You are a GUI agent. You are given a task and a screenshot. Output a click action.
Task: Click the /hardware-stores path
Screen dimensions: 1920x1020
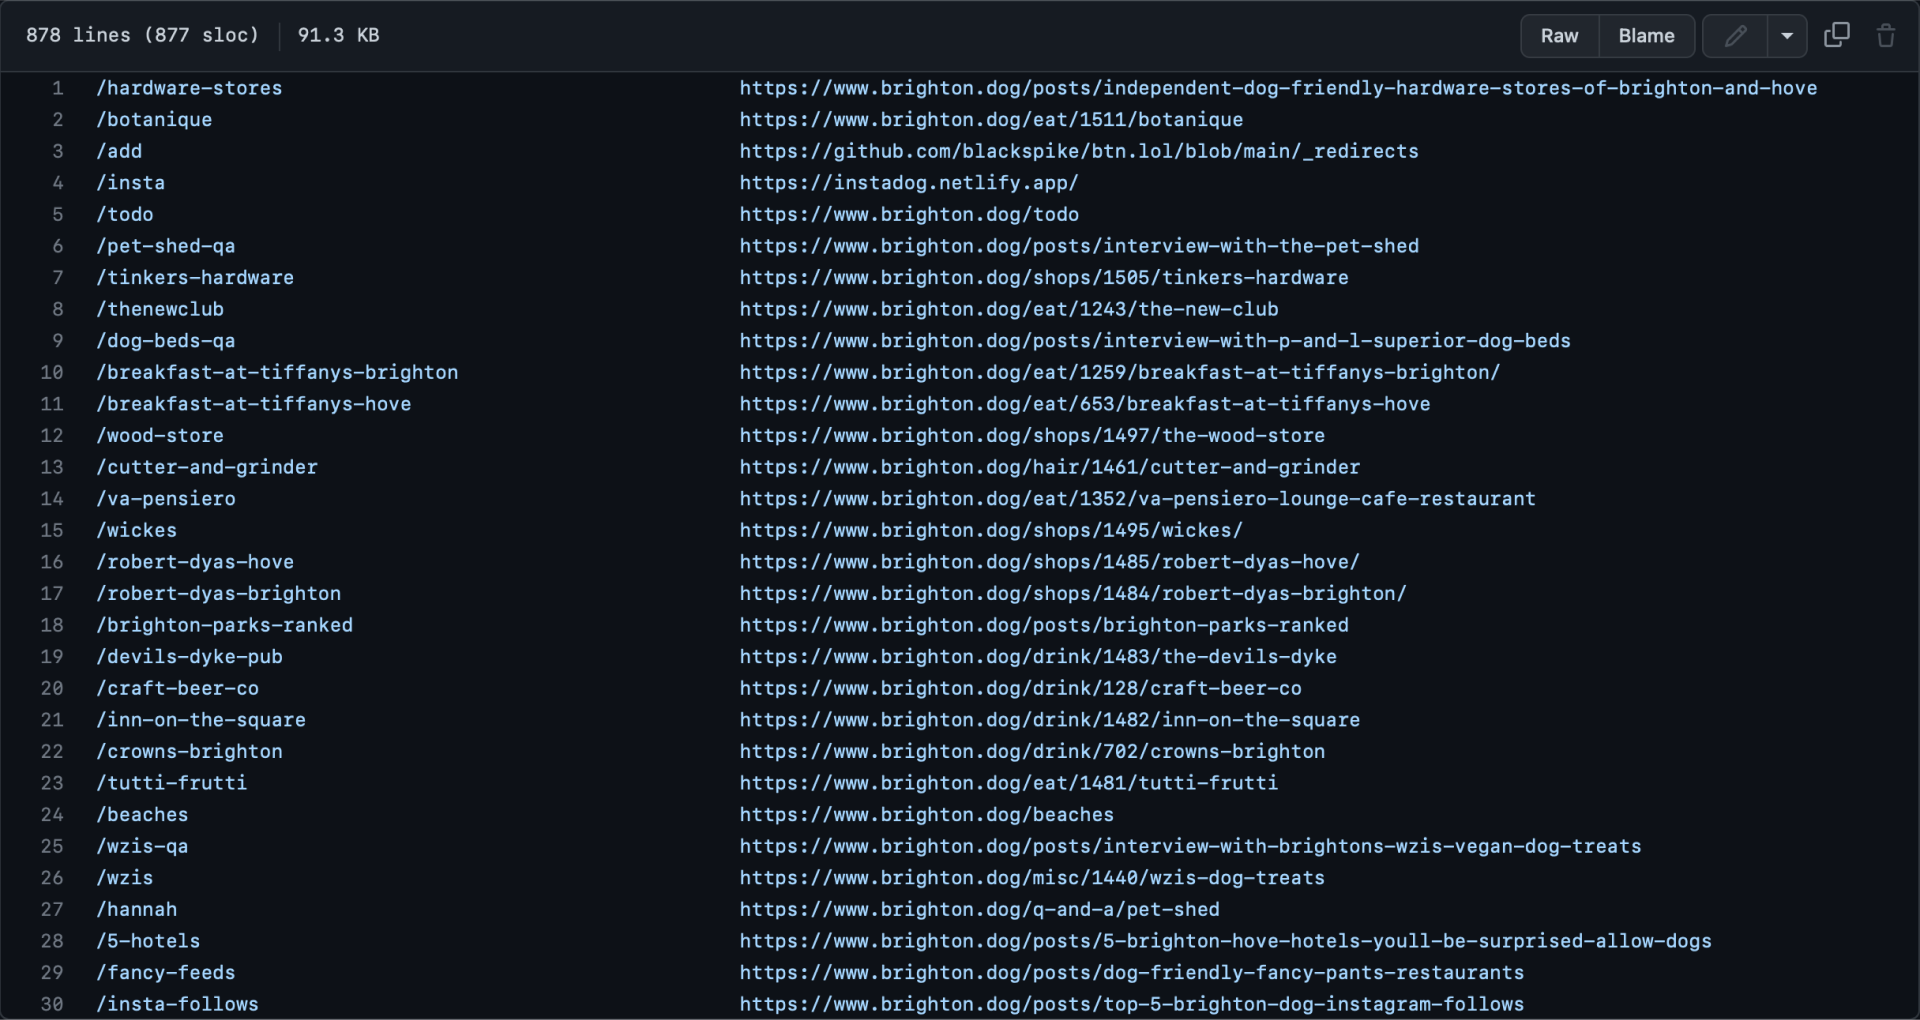point(189,88)
